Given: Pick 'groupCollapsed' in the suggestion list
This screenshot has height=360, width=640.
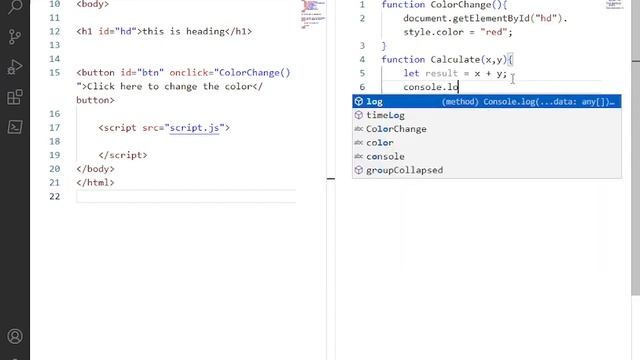Looking at the screenshot, I should pos(487,170).
